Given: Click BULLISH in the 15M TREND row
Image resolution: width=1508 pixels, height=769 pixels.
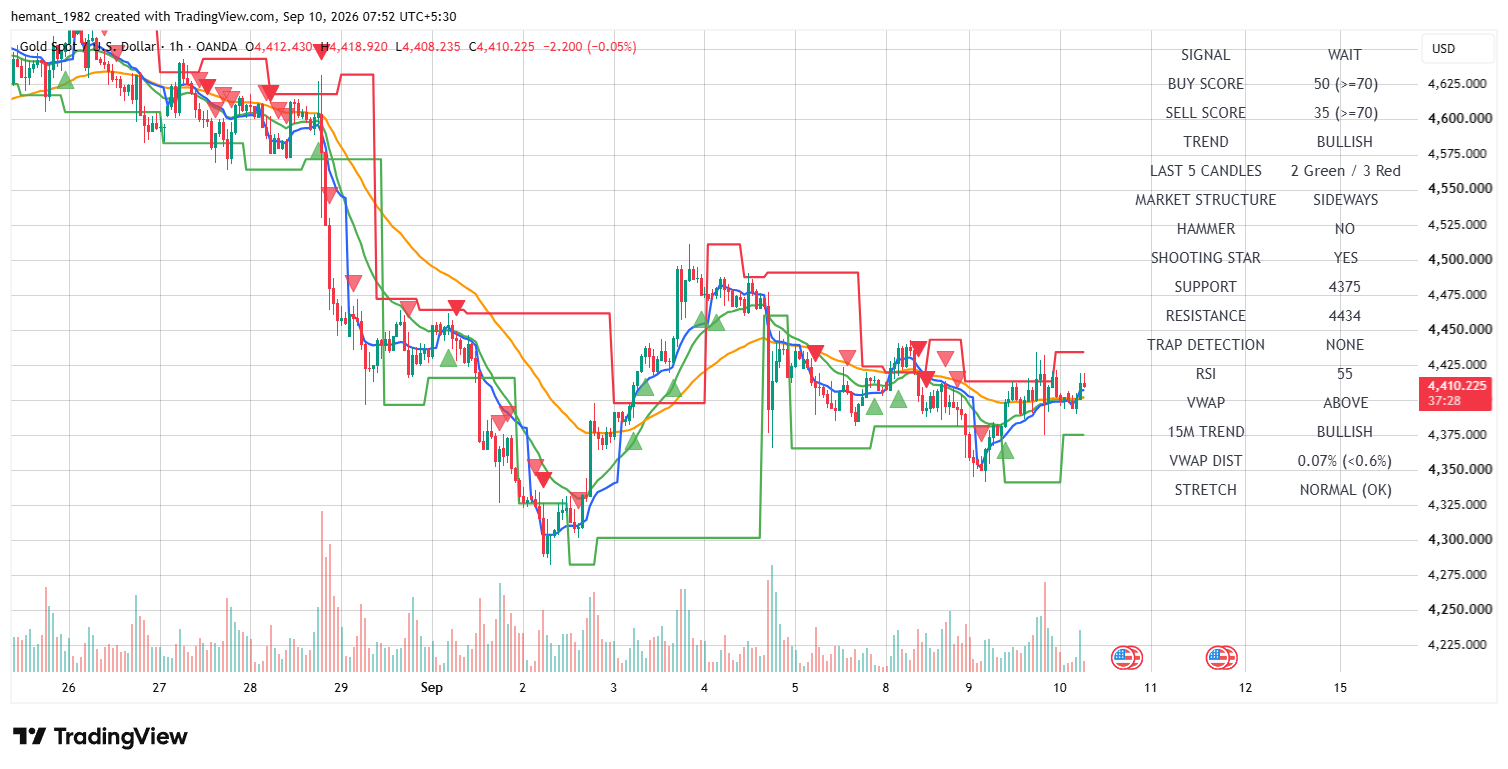Looking at the screenshot, I should [x=1345, y=432].
